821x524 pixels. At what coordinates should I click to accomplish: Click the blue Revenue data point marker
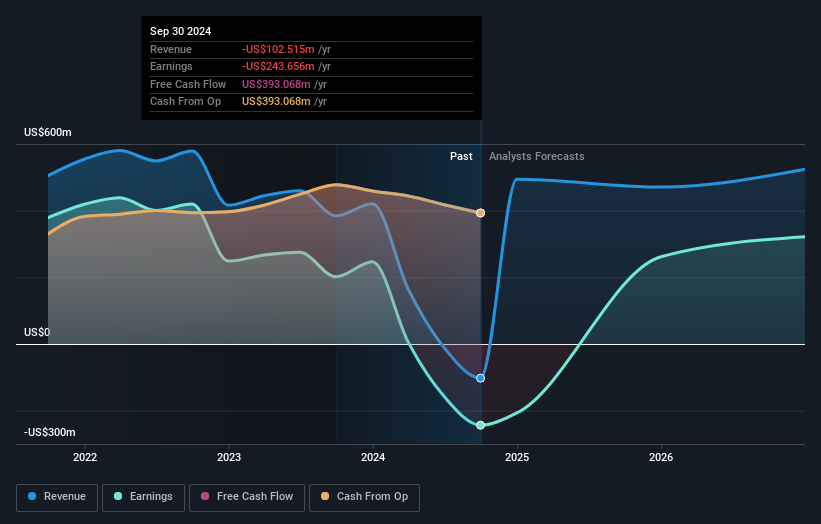pyautogui.click(x=480, y=378)
